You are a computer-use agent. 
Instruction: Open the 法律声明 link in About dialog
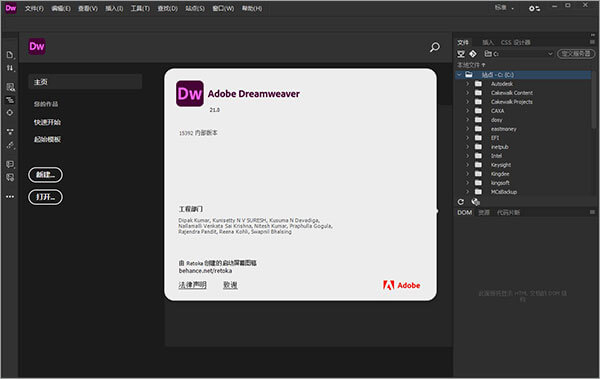coord(192,285)
